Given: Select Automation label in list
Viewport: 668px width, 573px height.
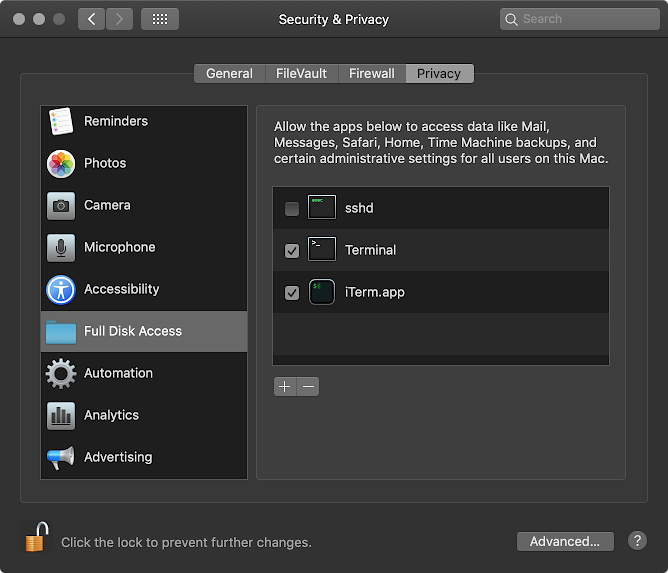Looking at the screenshot, I should (118, 373).
